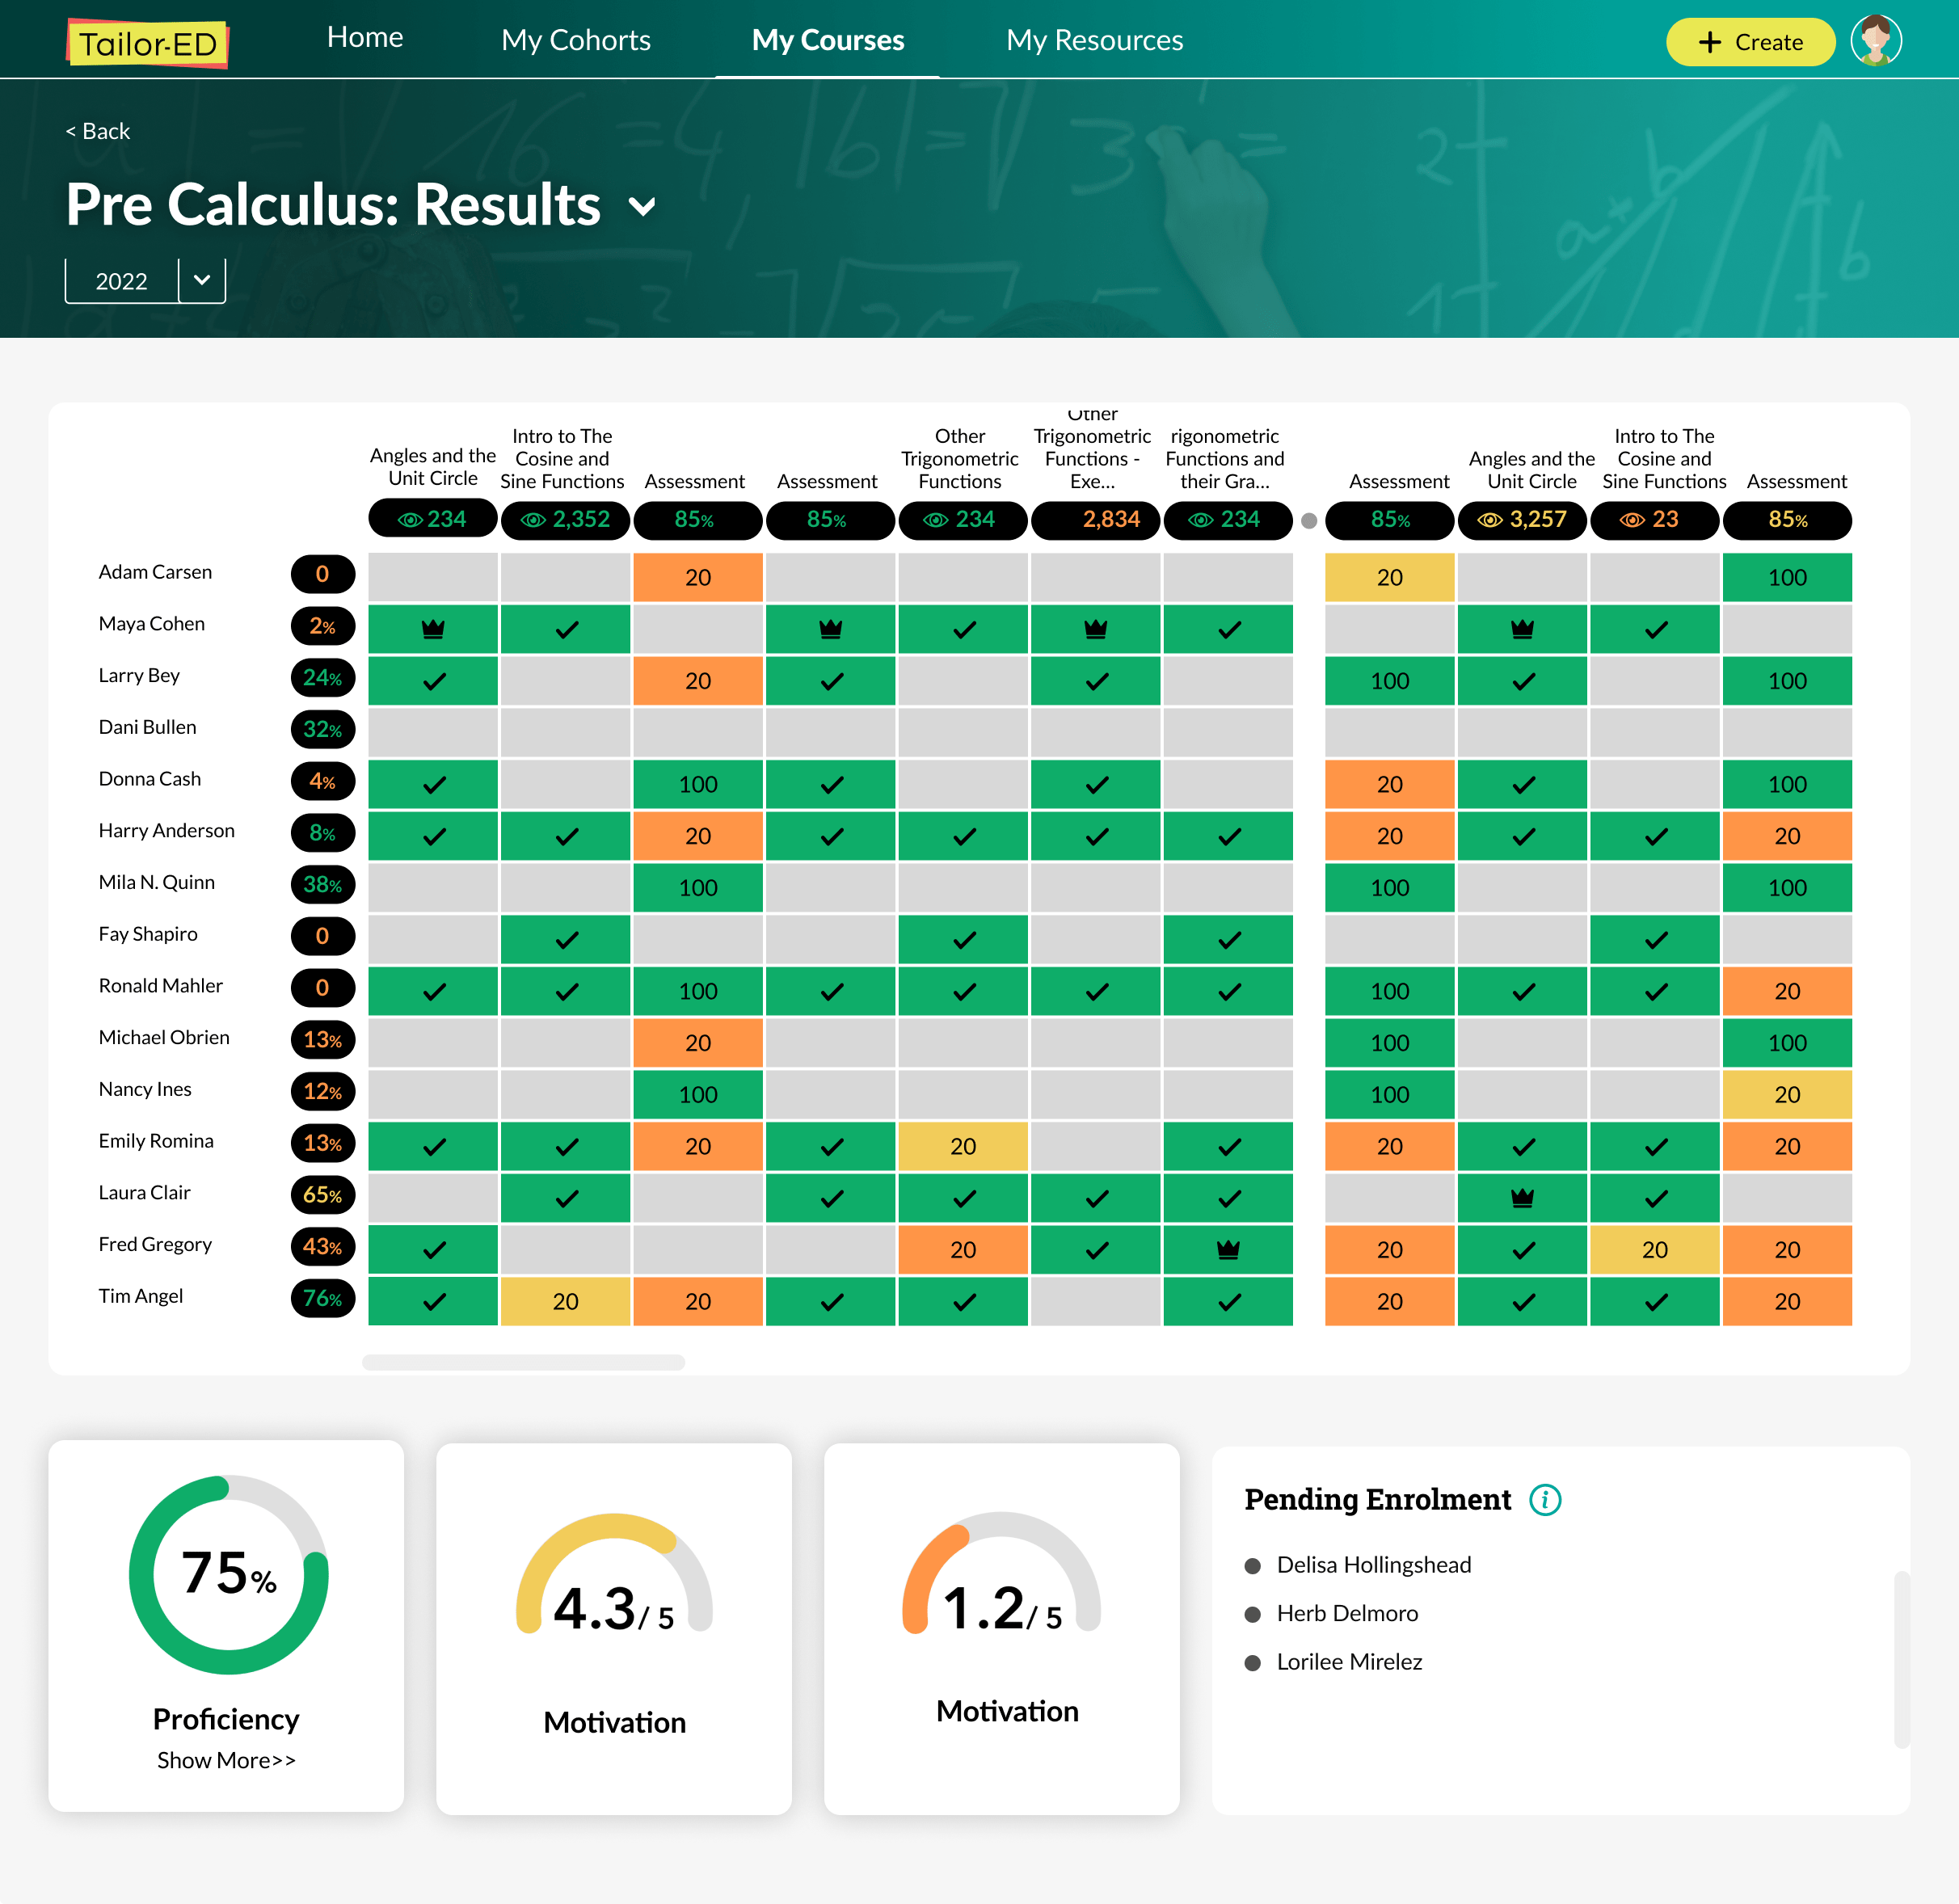The width and height of the screenshot is (1959, 1904).
Task: Open the My Resources tab
Action: (1094, 40)
